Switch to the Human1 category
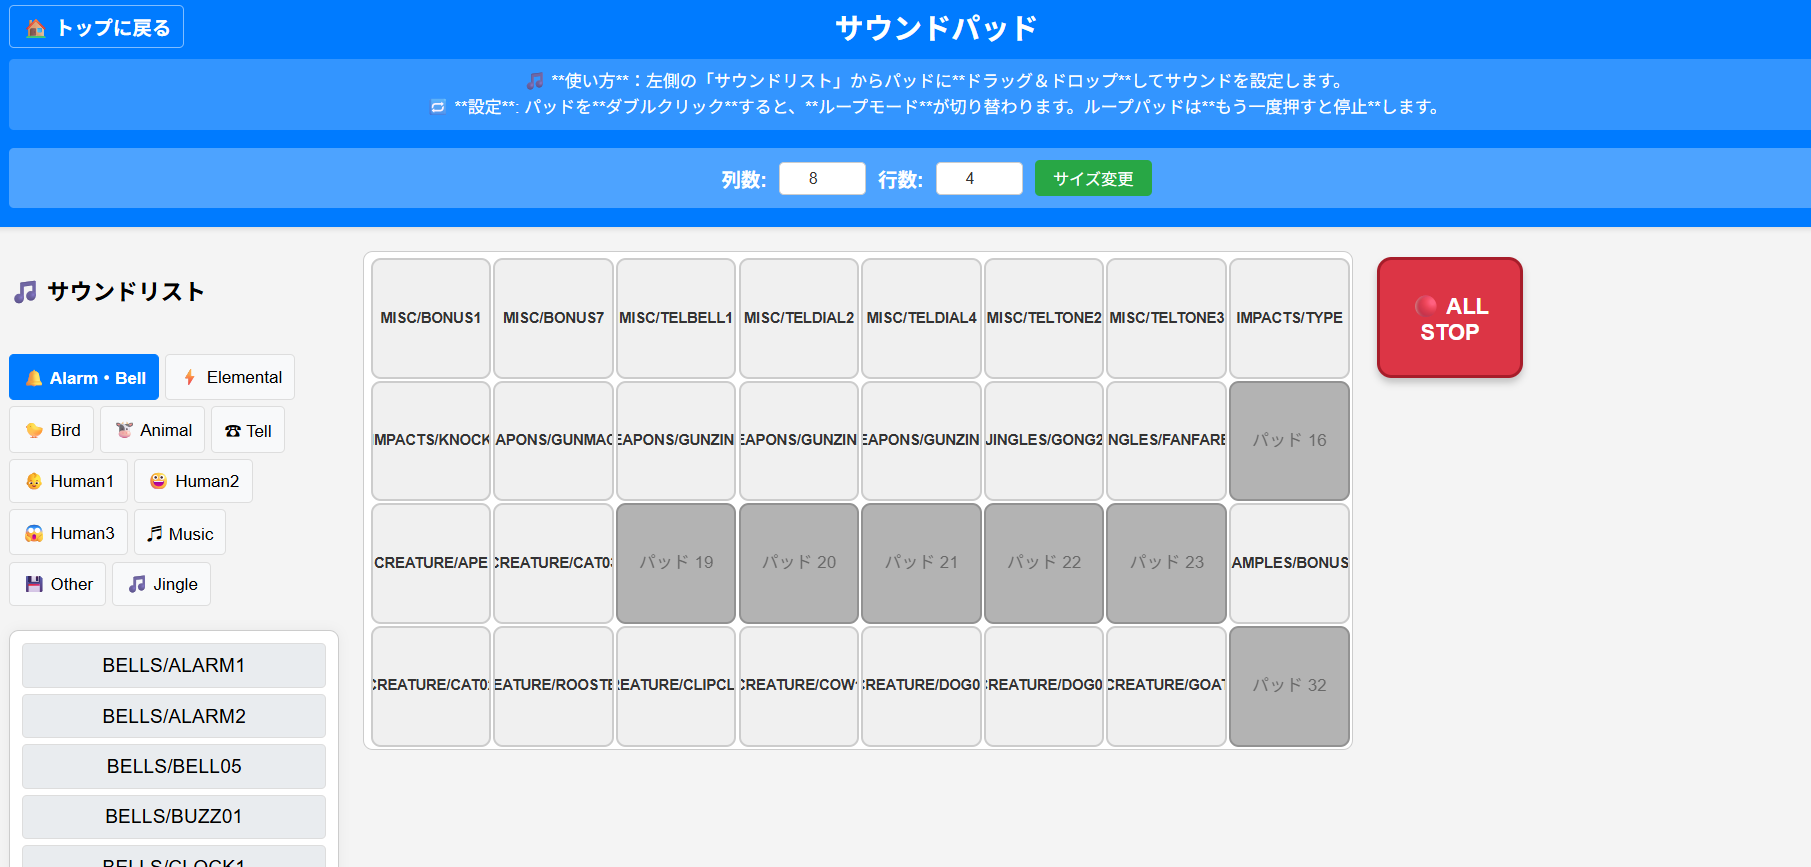The width and height of the screenshot is (1811, 867). click(x=69, y=481)
